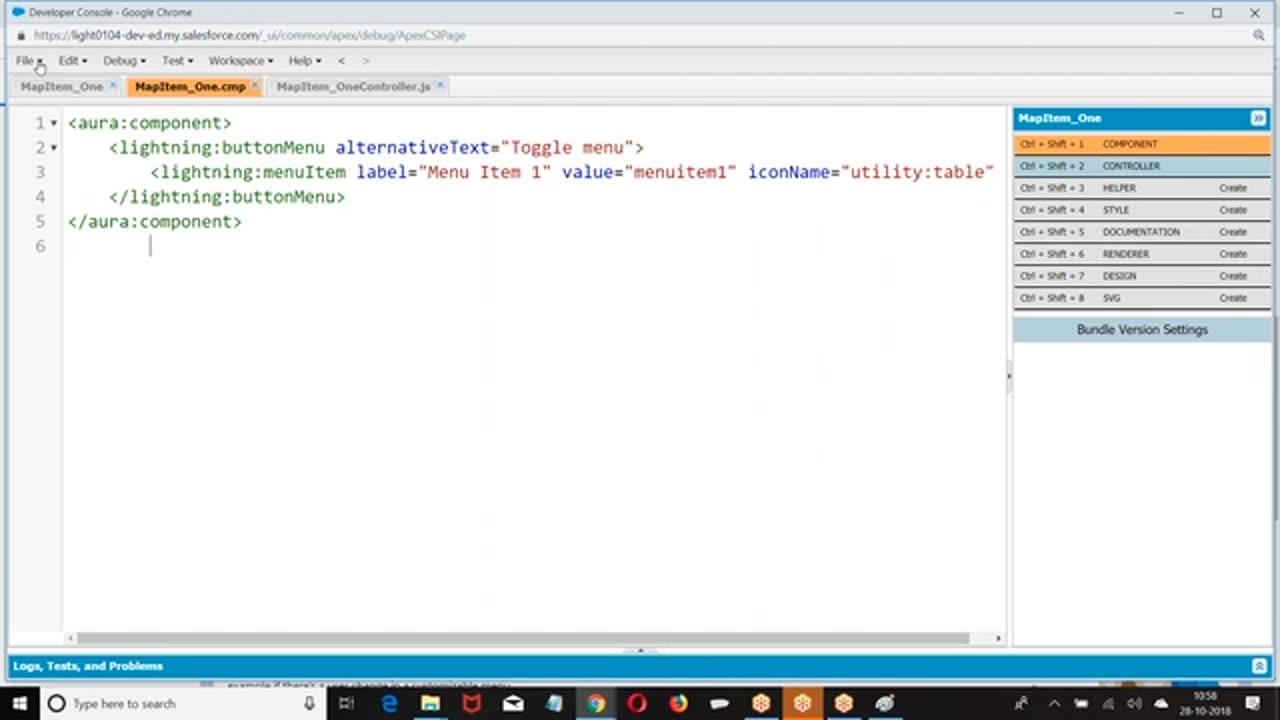Screen dimensions: 1280x720
Task: Close the MapItem_OneController.js tab
Action: coord(440,87)
